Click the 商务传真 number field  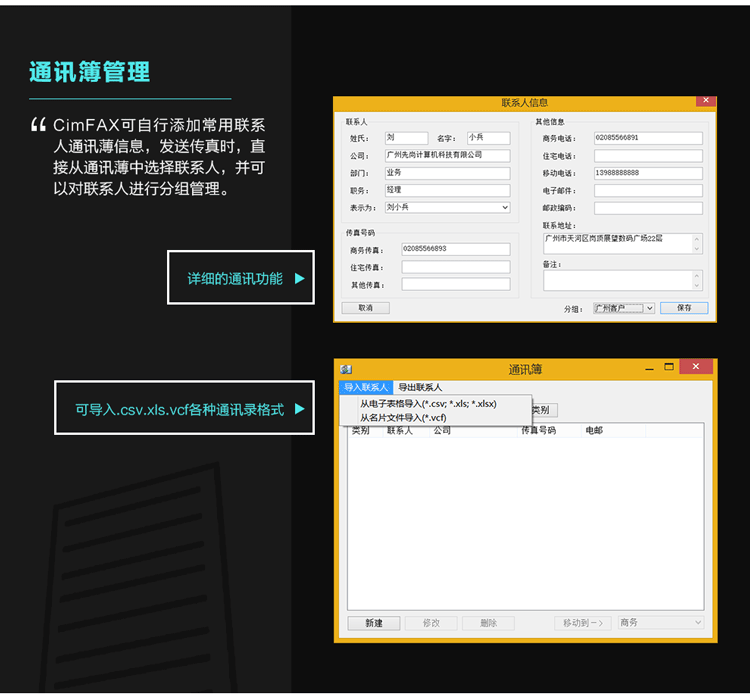pos(454,249)
